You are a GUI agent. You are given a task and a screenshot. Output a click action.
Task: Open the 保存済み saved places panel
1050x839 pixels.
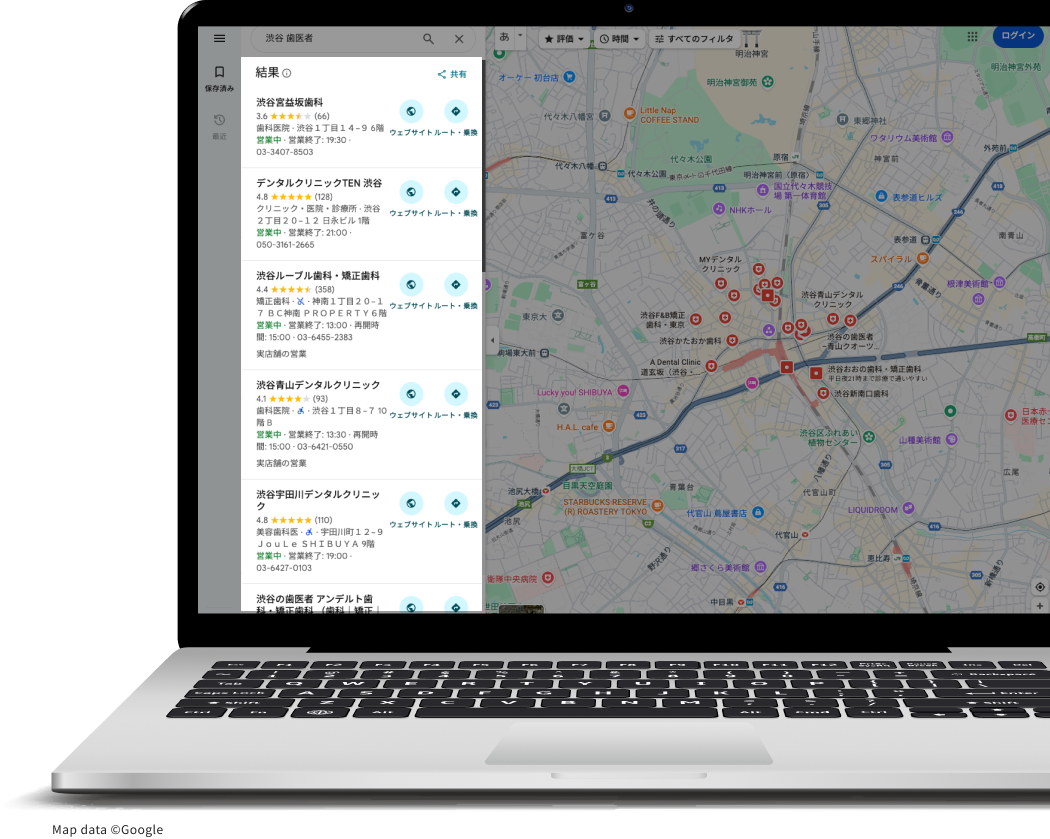click(219, 78)
